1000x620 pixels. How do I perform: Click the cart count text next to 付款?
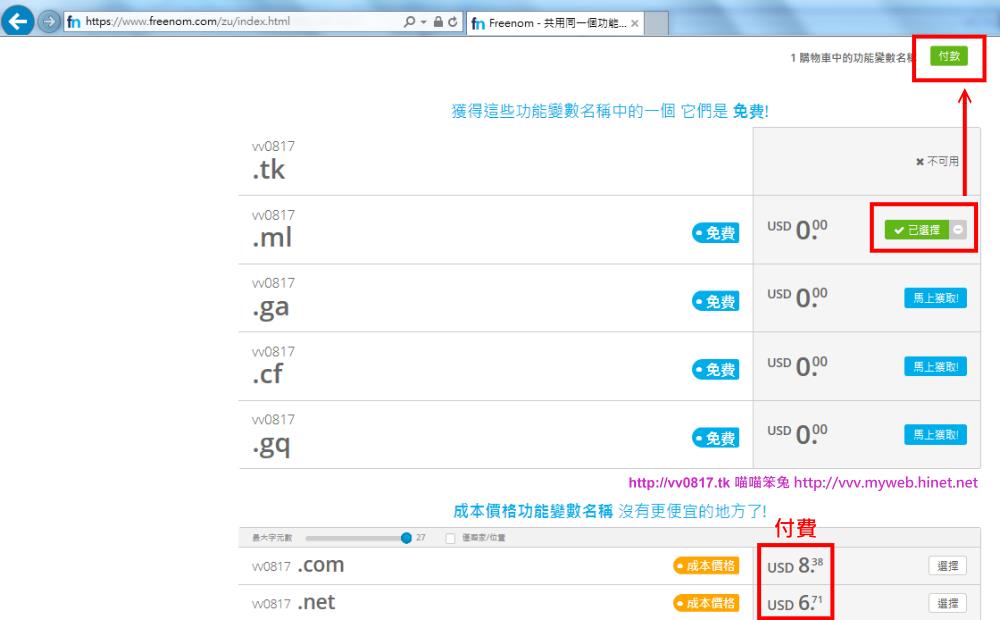pyautogui.click(x=853, y=57)
